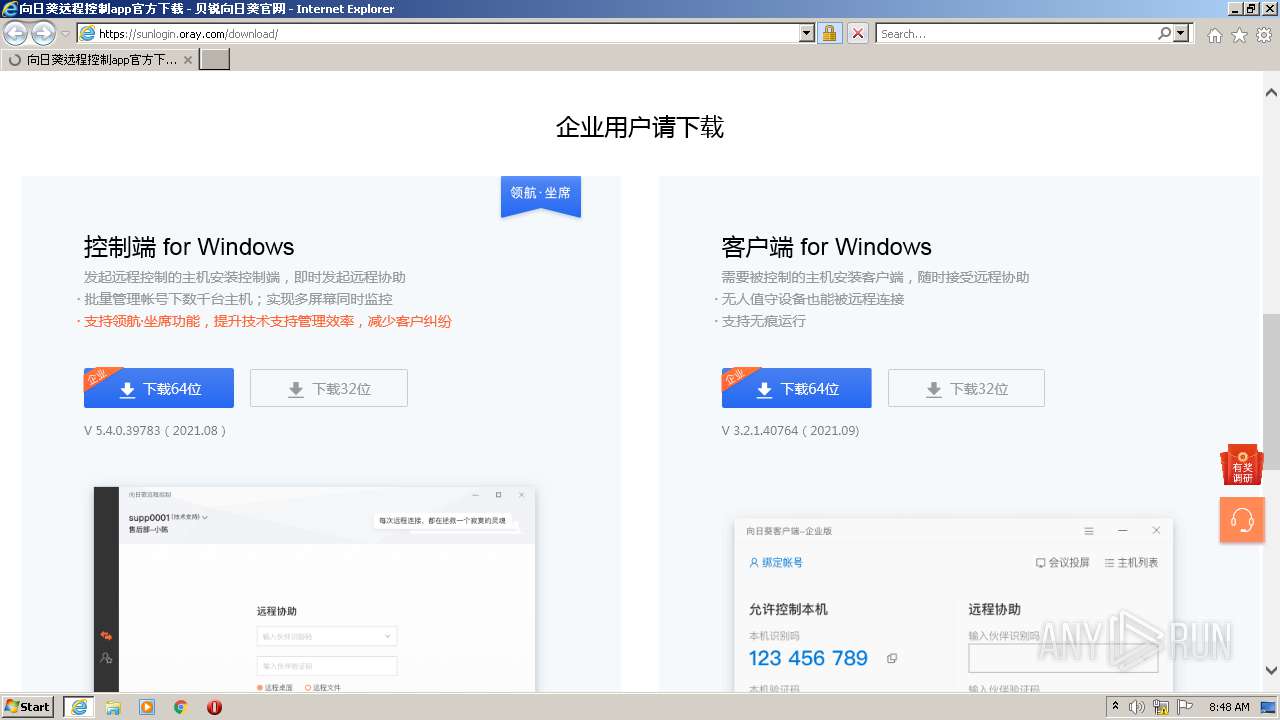Open the 有奖调研 red envelope icon
The height and width of the screenshot is (720, 1280).
click(x=1242, y=466)
